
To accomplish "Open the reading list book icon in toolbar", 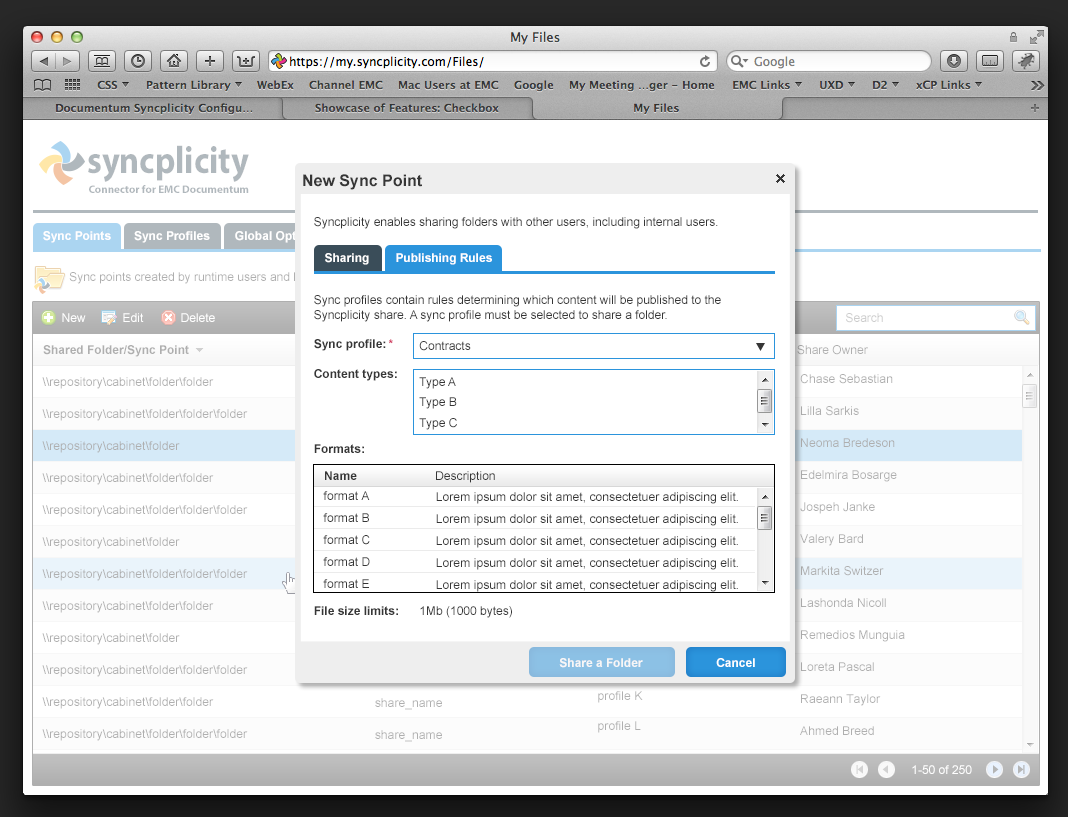I will 101,61.
